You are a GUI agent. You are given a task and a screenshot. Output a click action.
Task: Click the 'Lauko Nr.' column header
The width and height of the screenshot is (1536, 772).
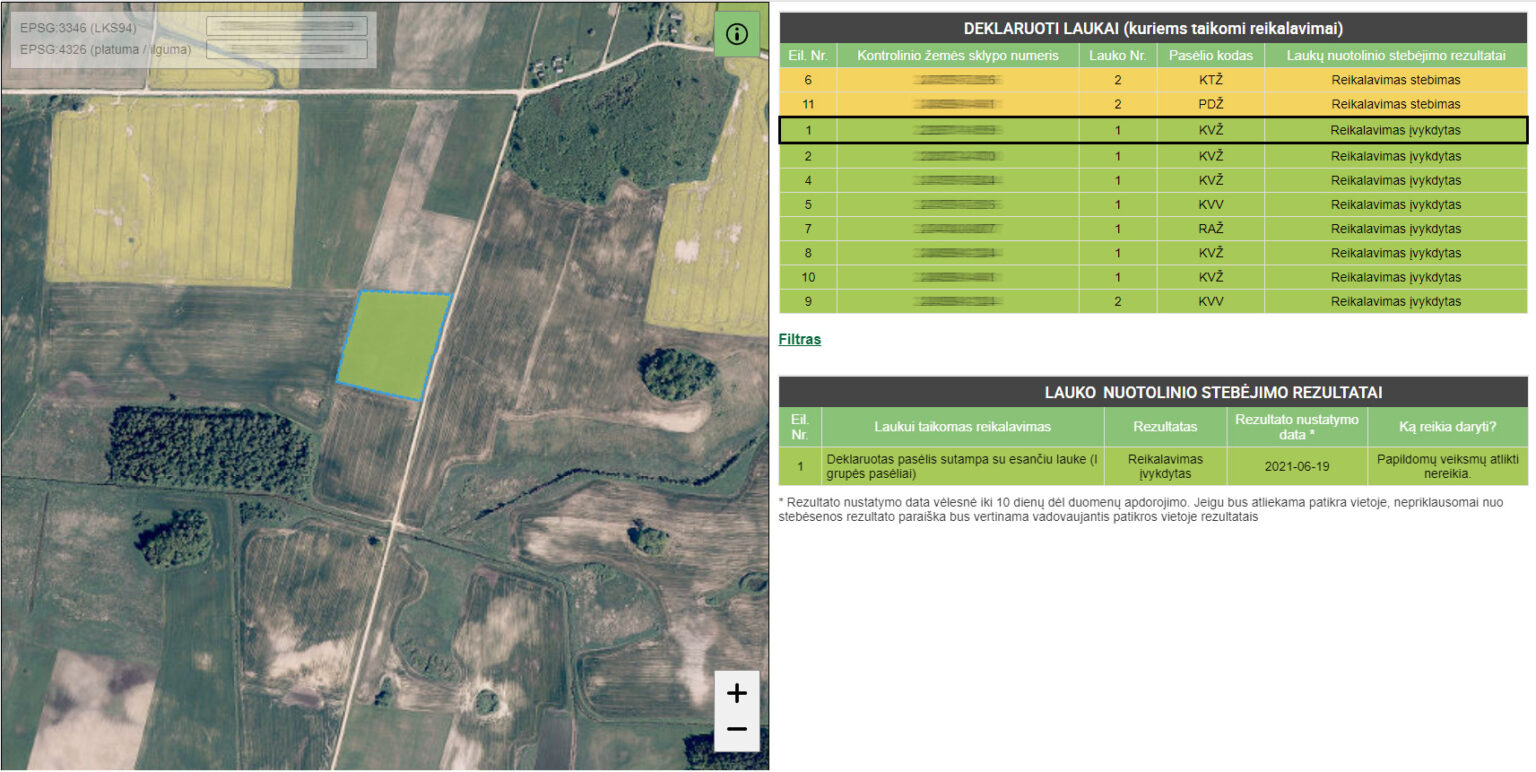(x=1117, y=56)
